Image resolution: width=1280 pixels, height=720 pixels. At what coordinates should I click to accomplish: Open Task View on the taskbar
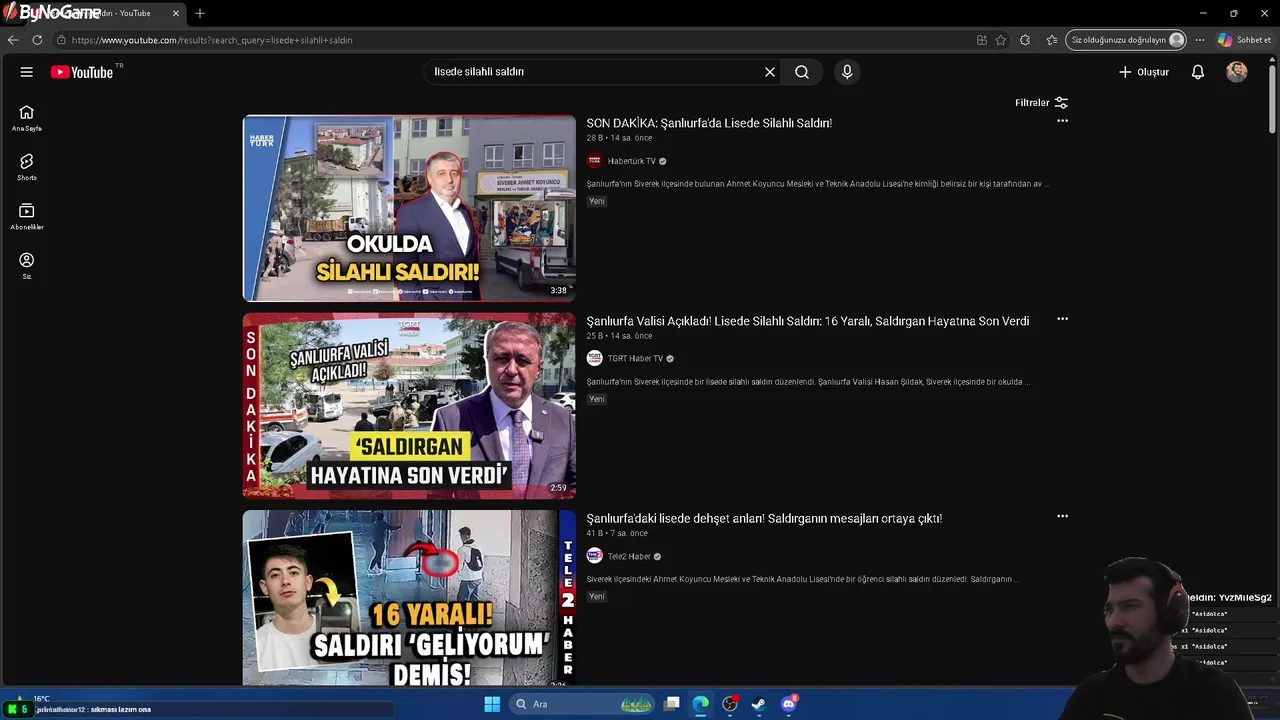click(672, 704)
